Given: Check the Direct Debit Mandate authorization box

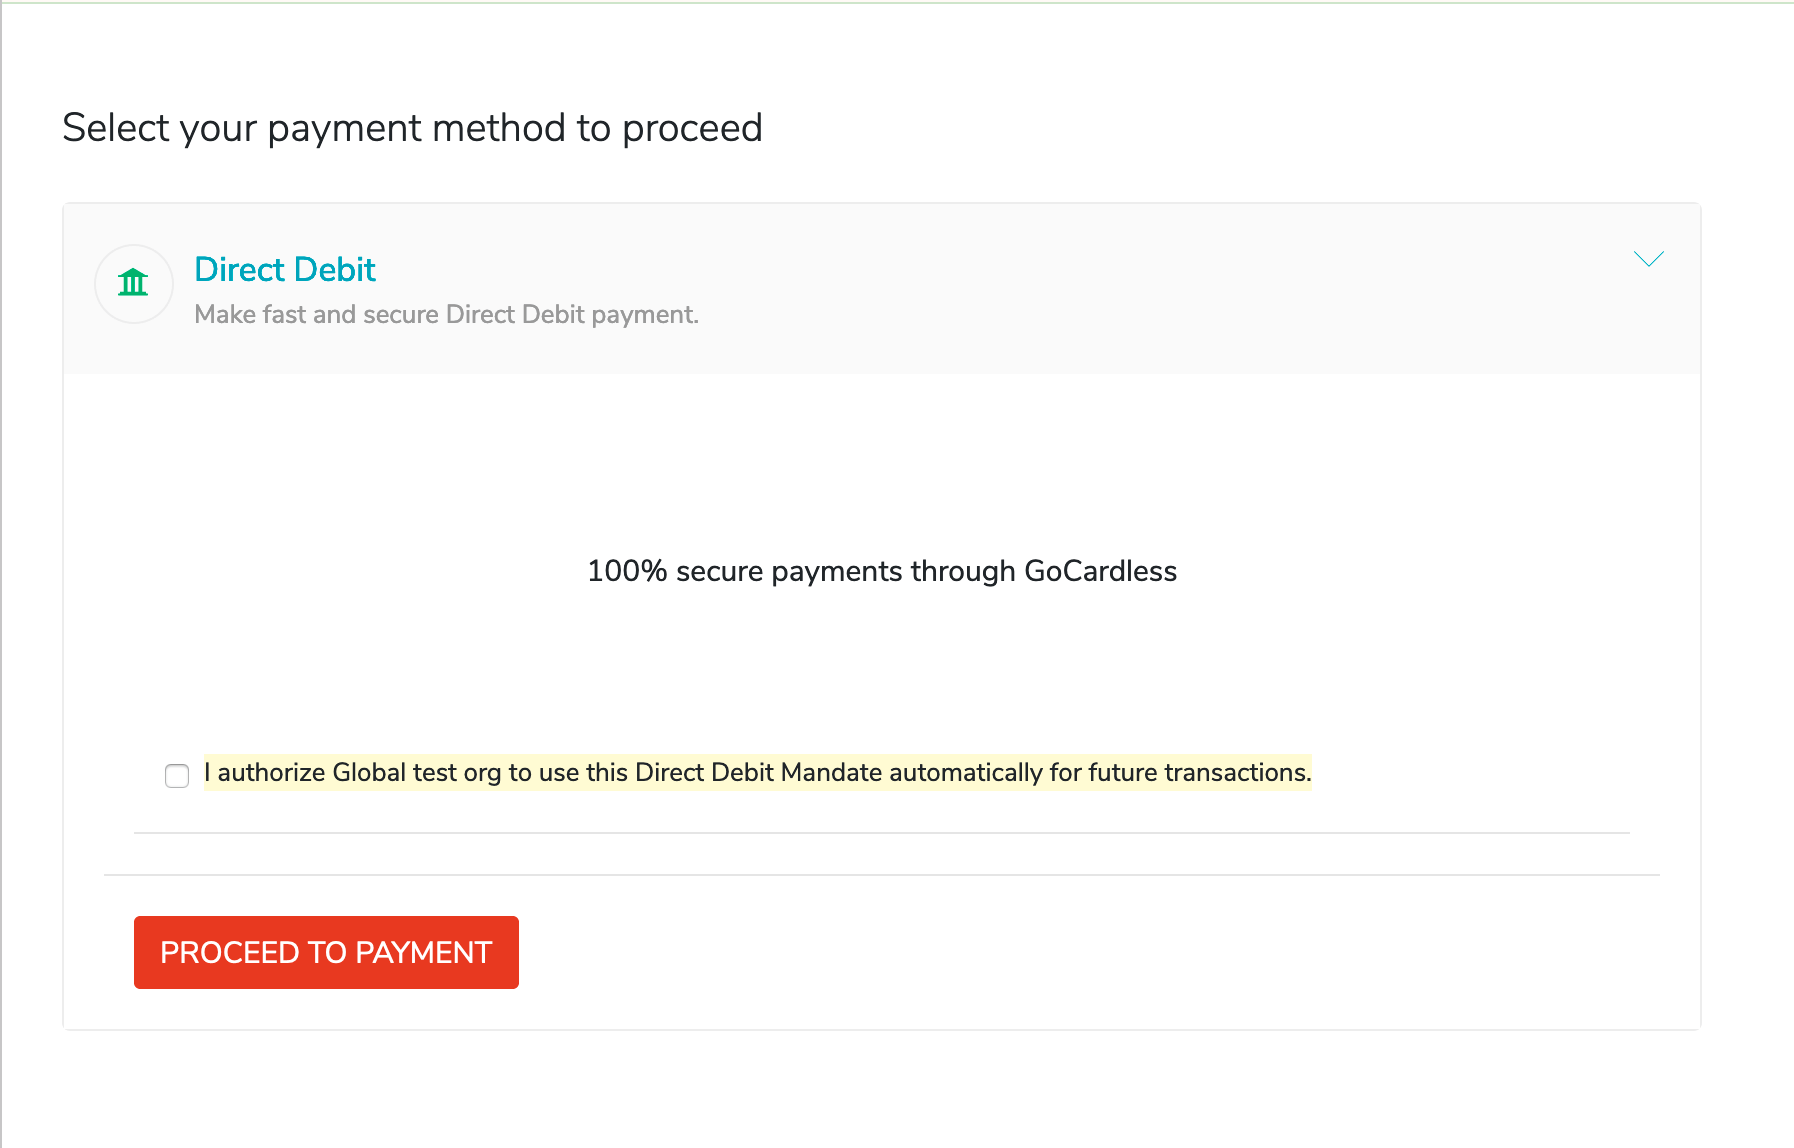Looking at the screenshot, I should (177, 775).
